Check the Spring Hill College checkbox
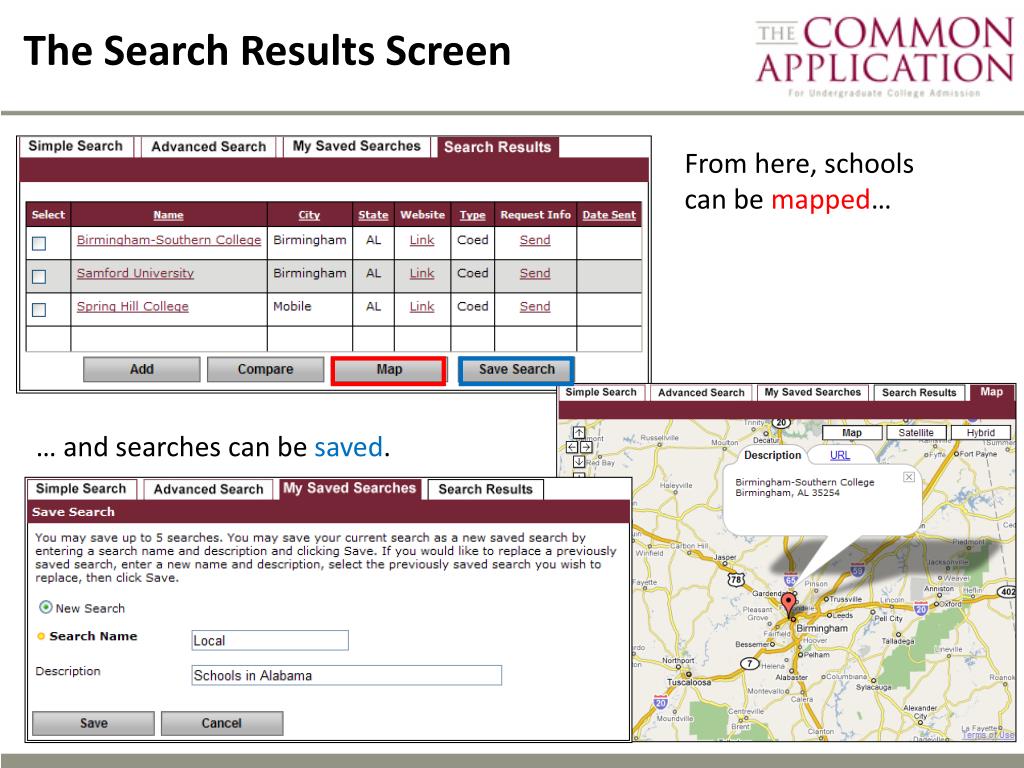This screenshot has width=1024, height=768. (x=39, y=310)
